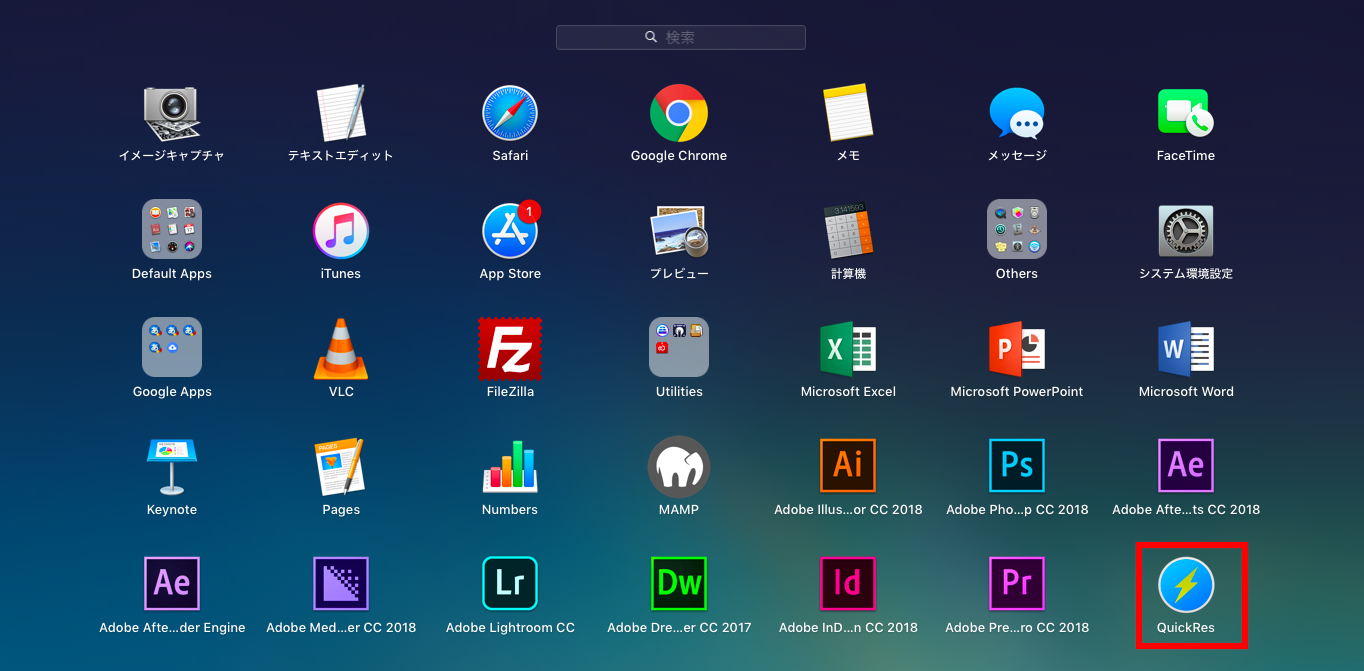The image size is (1364, 671).
Task: Open Google Chrome from Launchpad
Action: 679,113
